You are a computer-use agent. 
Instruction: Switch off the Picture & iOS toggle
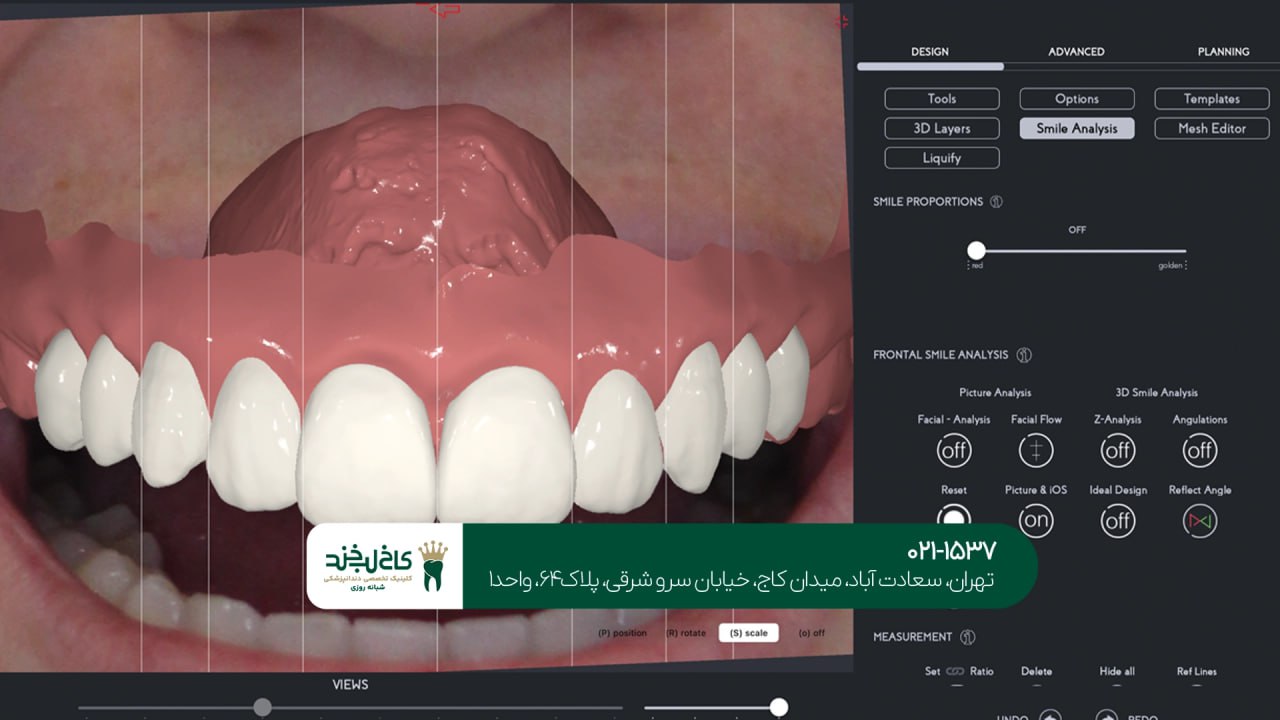pos(1036,519)
